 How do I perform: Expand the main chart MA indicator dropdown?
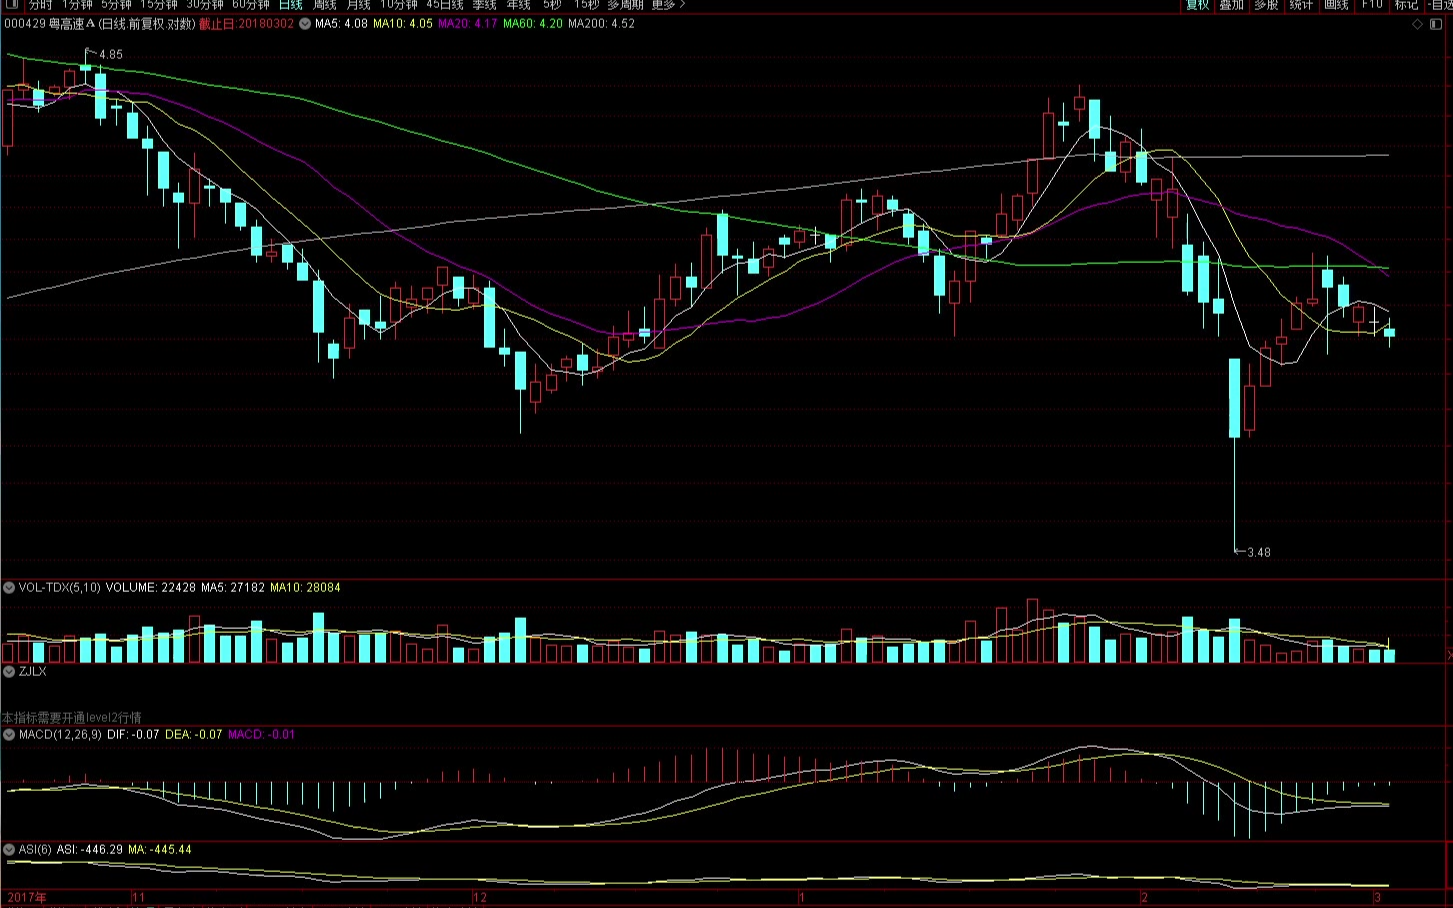click(x=305, y=24)
